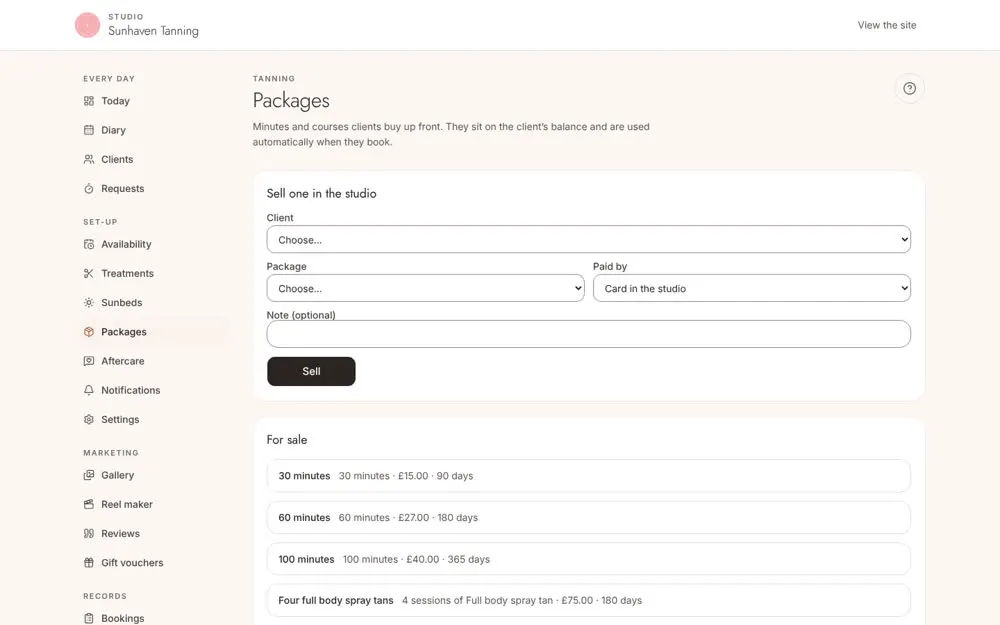Open Gift vouchers under Marketing

[x=132, y=563]
